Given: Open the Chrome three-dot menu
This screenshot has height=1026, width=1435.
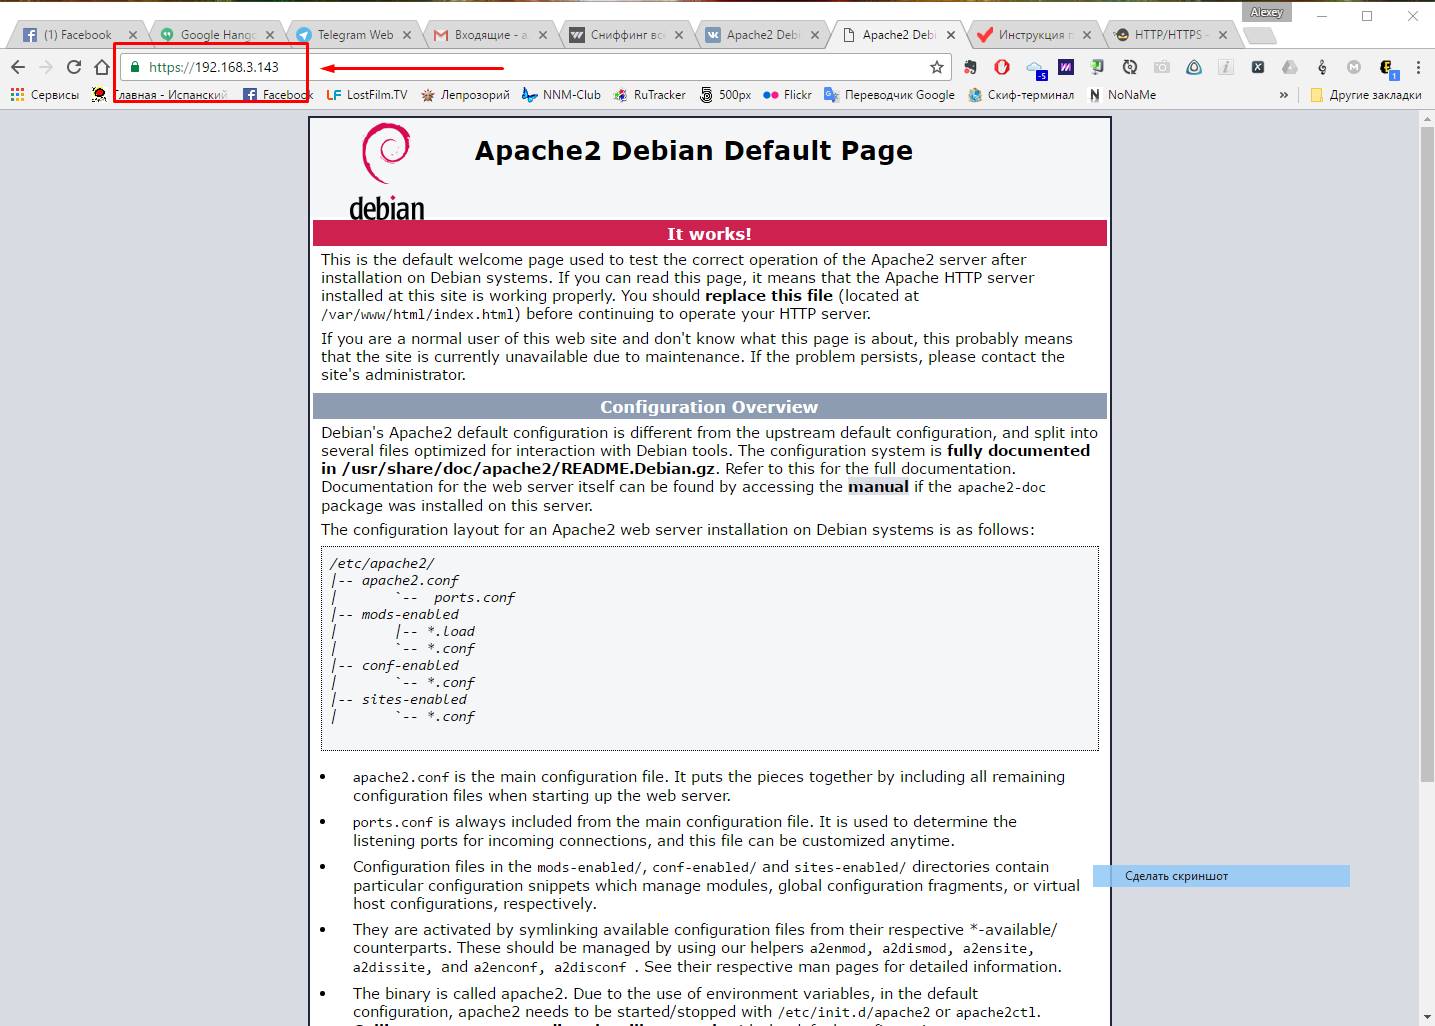Looking at the screenshot, I should 1418,67.
